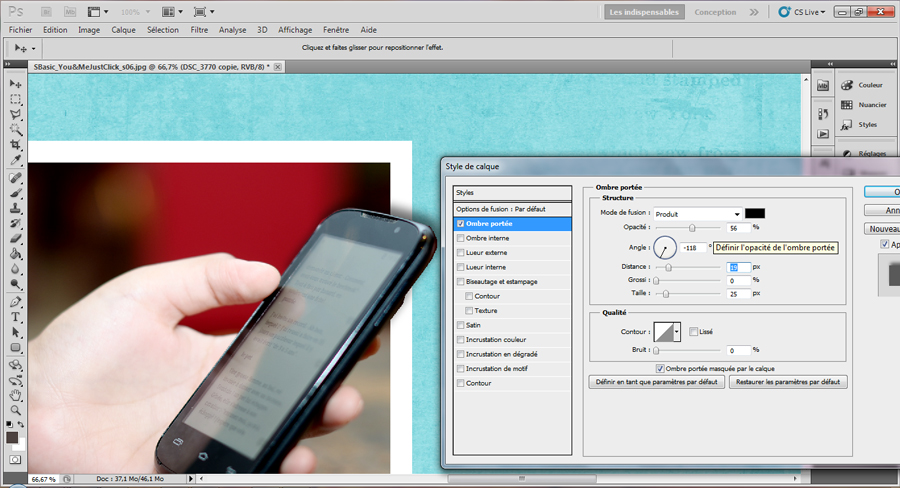The image size is (900, 488).
Task: Select the Zoom tool in the toolbox
Action: click(x=15, y=410)
